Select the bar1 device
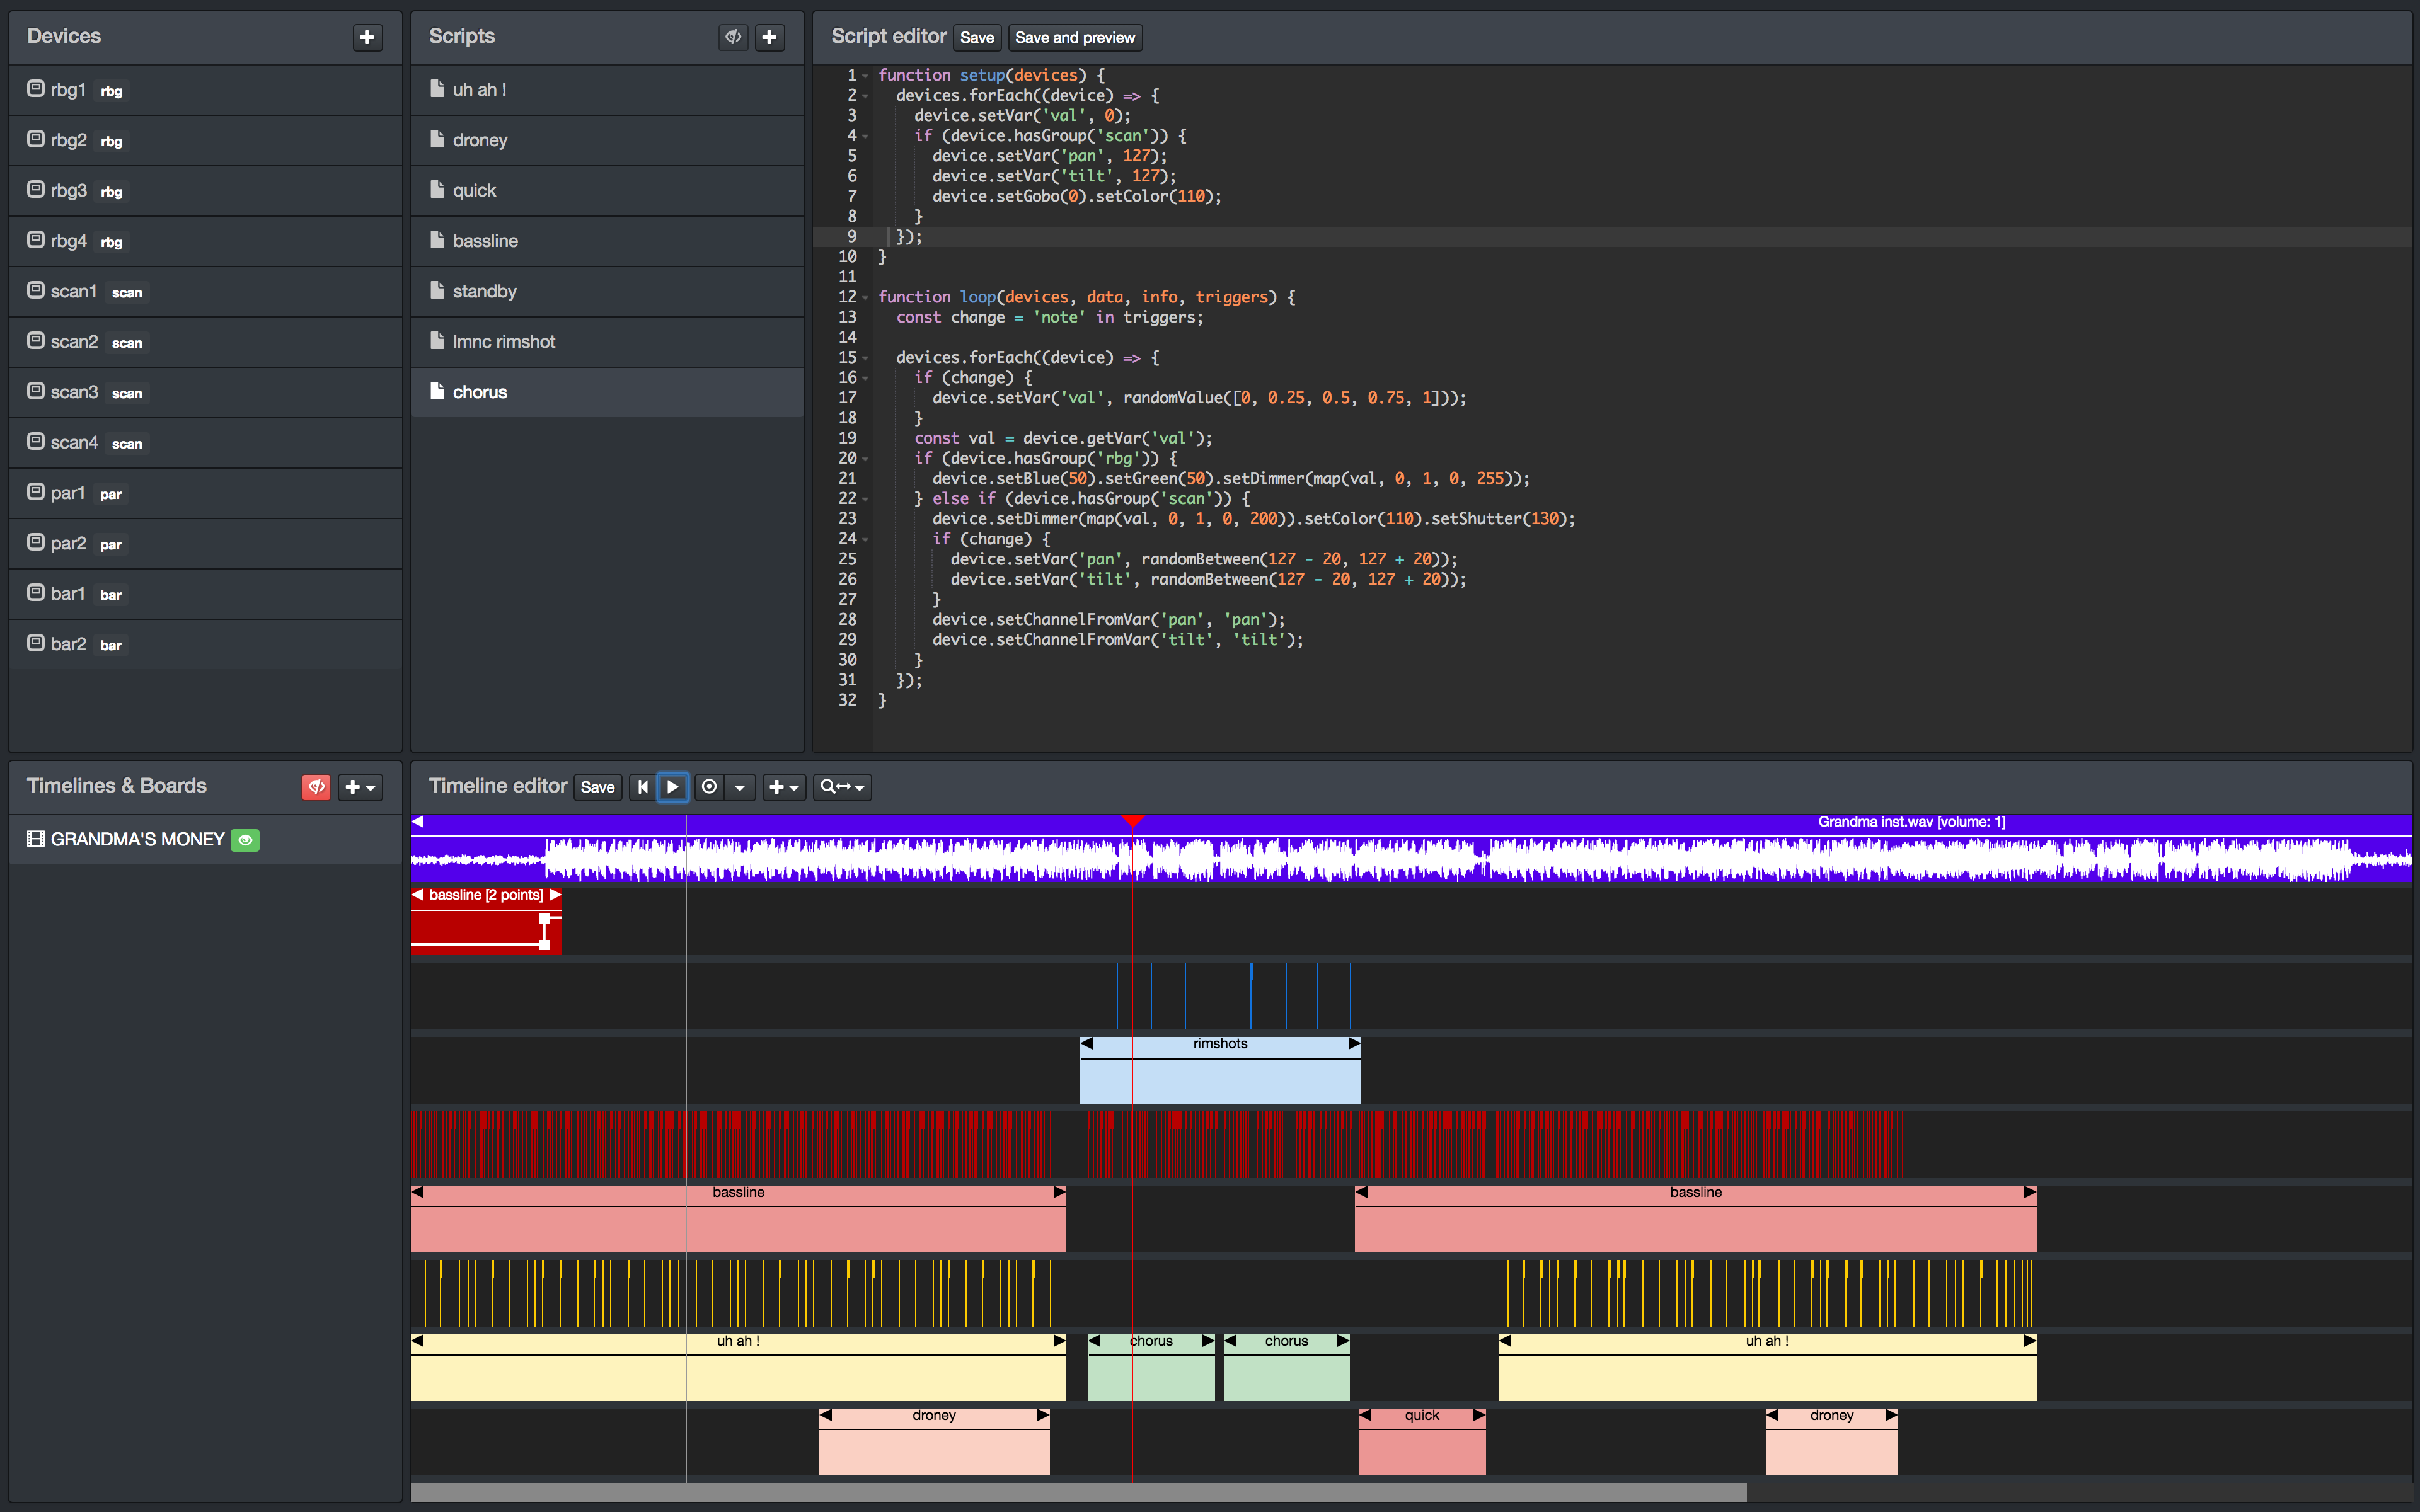This screenshot has height=1512, width=2420. (205, 594)
